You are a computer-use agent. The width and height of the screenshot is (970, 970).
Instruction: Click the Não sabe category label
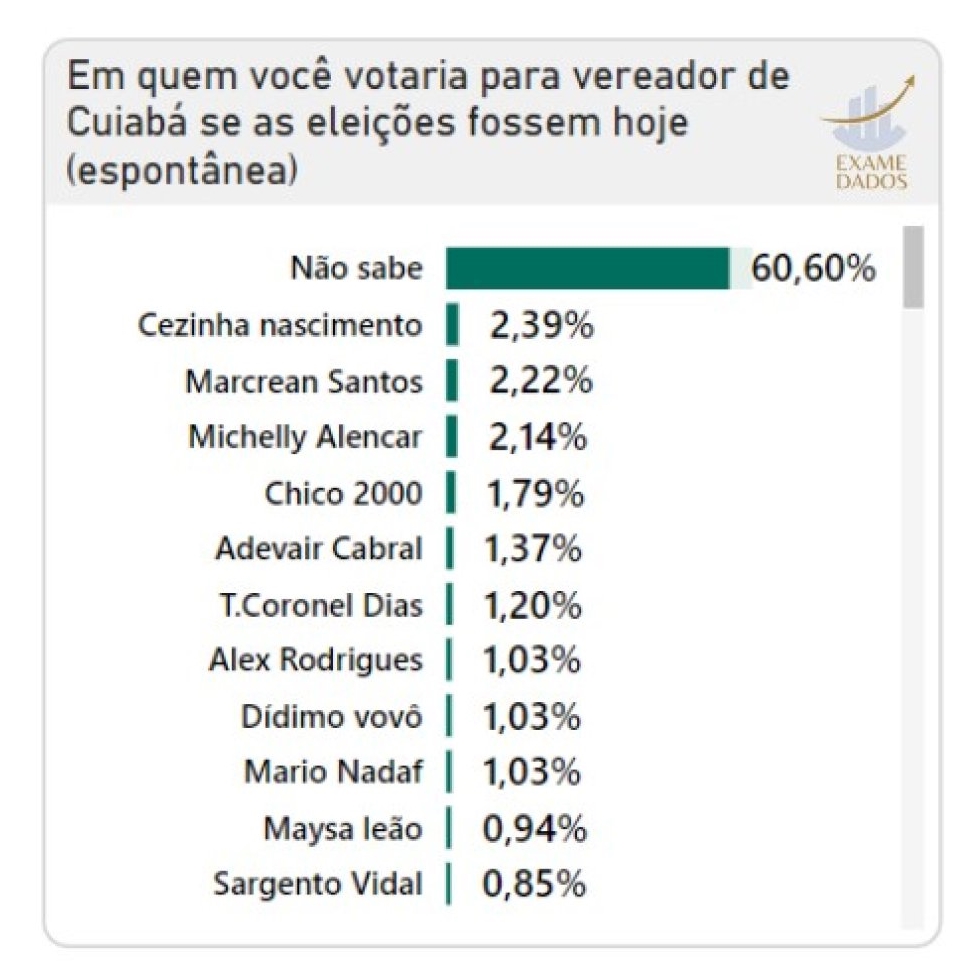(x=356, y=269)
